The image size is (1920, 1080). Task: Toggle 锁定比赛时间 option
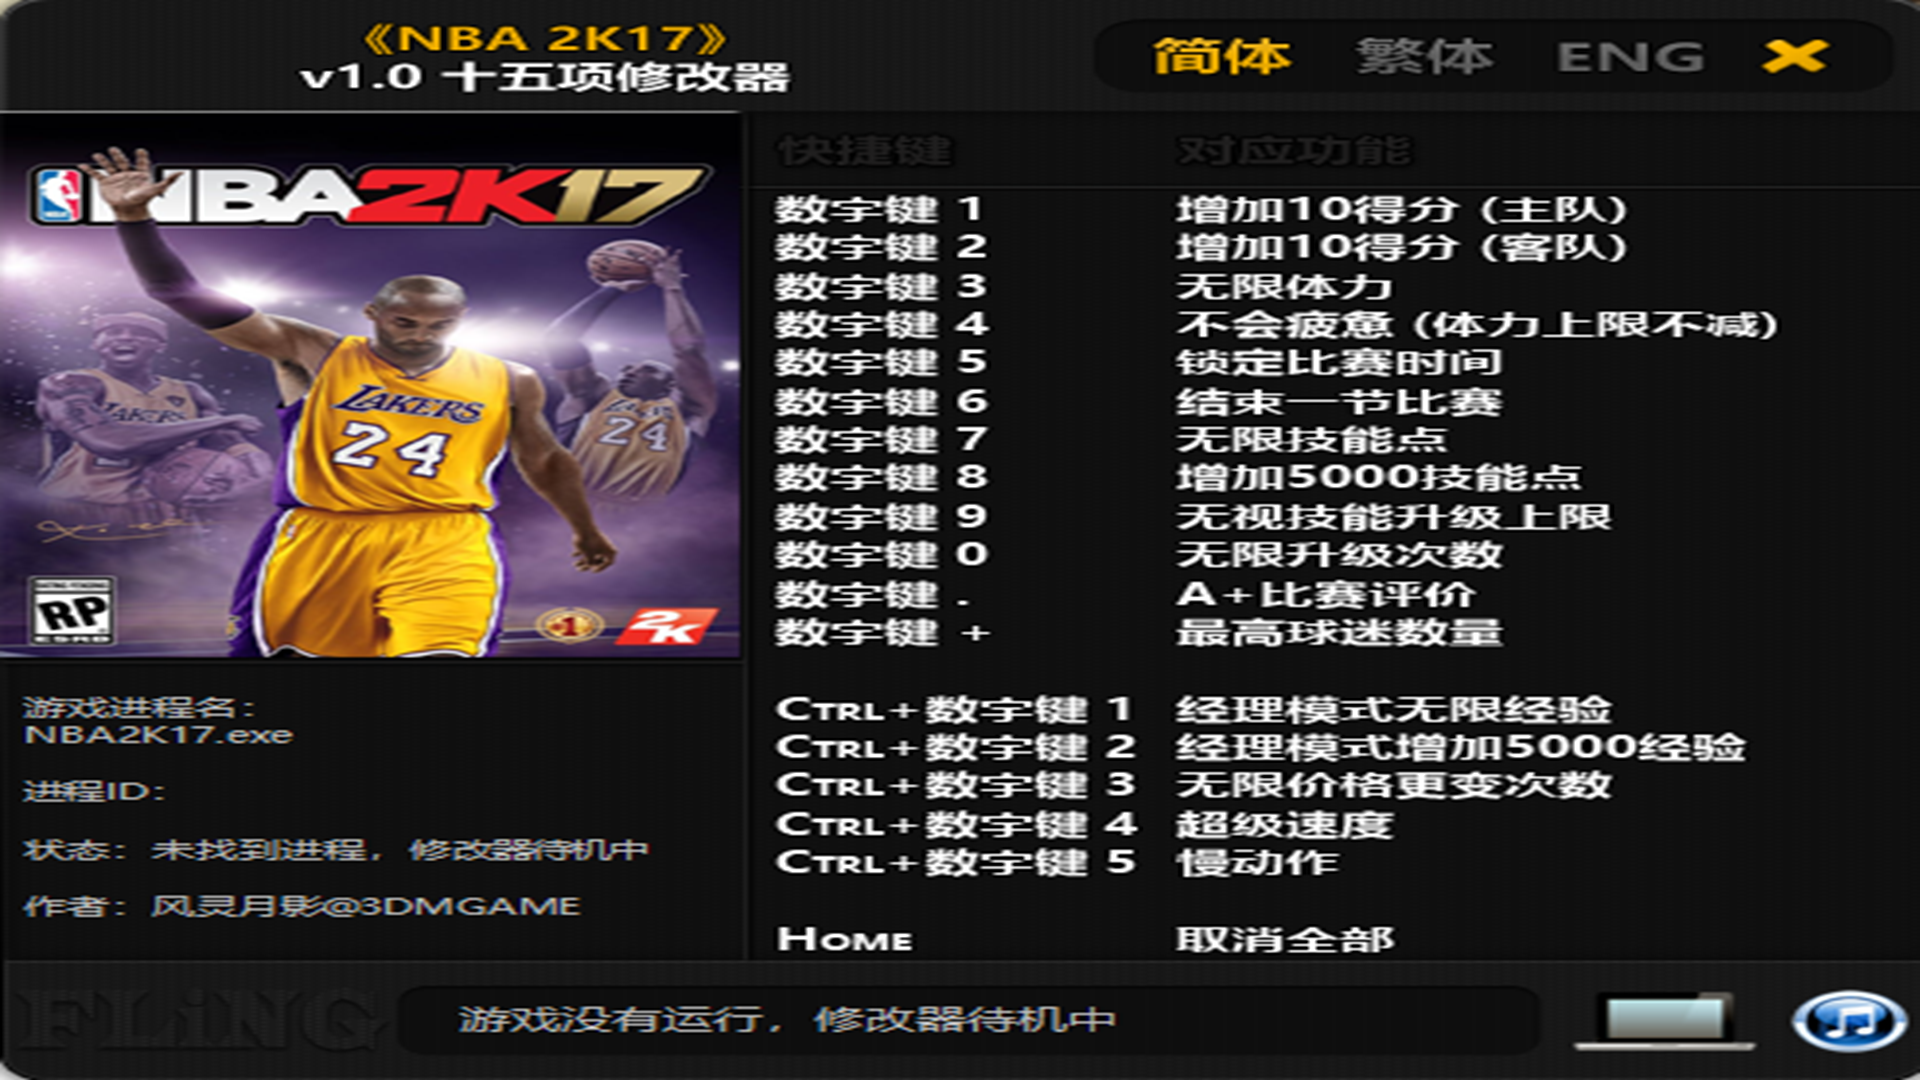(x=1339, y=362)
